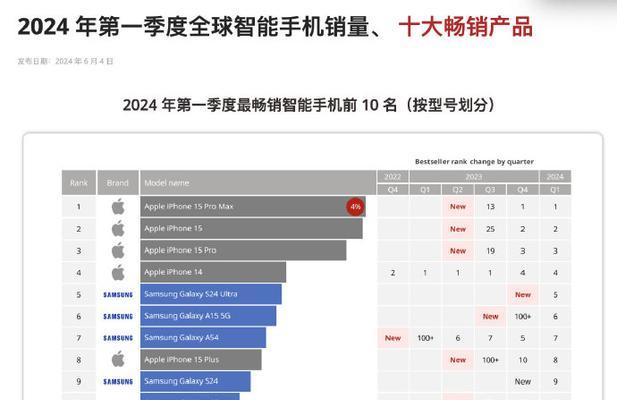Click the Q4 header under 2023
This screenshot has width=617, height=400.
point(523,190)
